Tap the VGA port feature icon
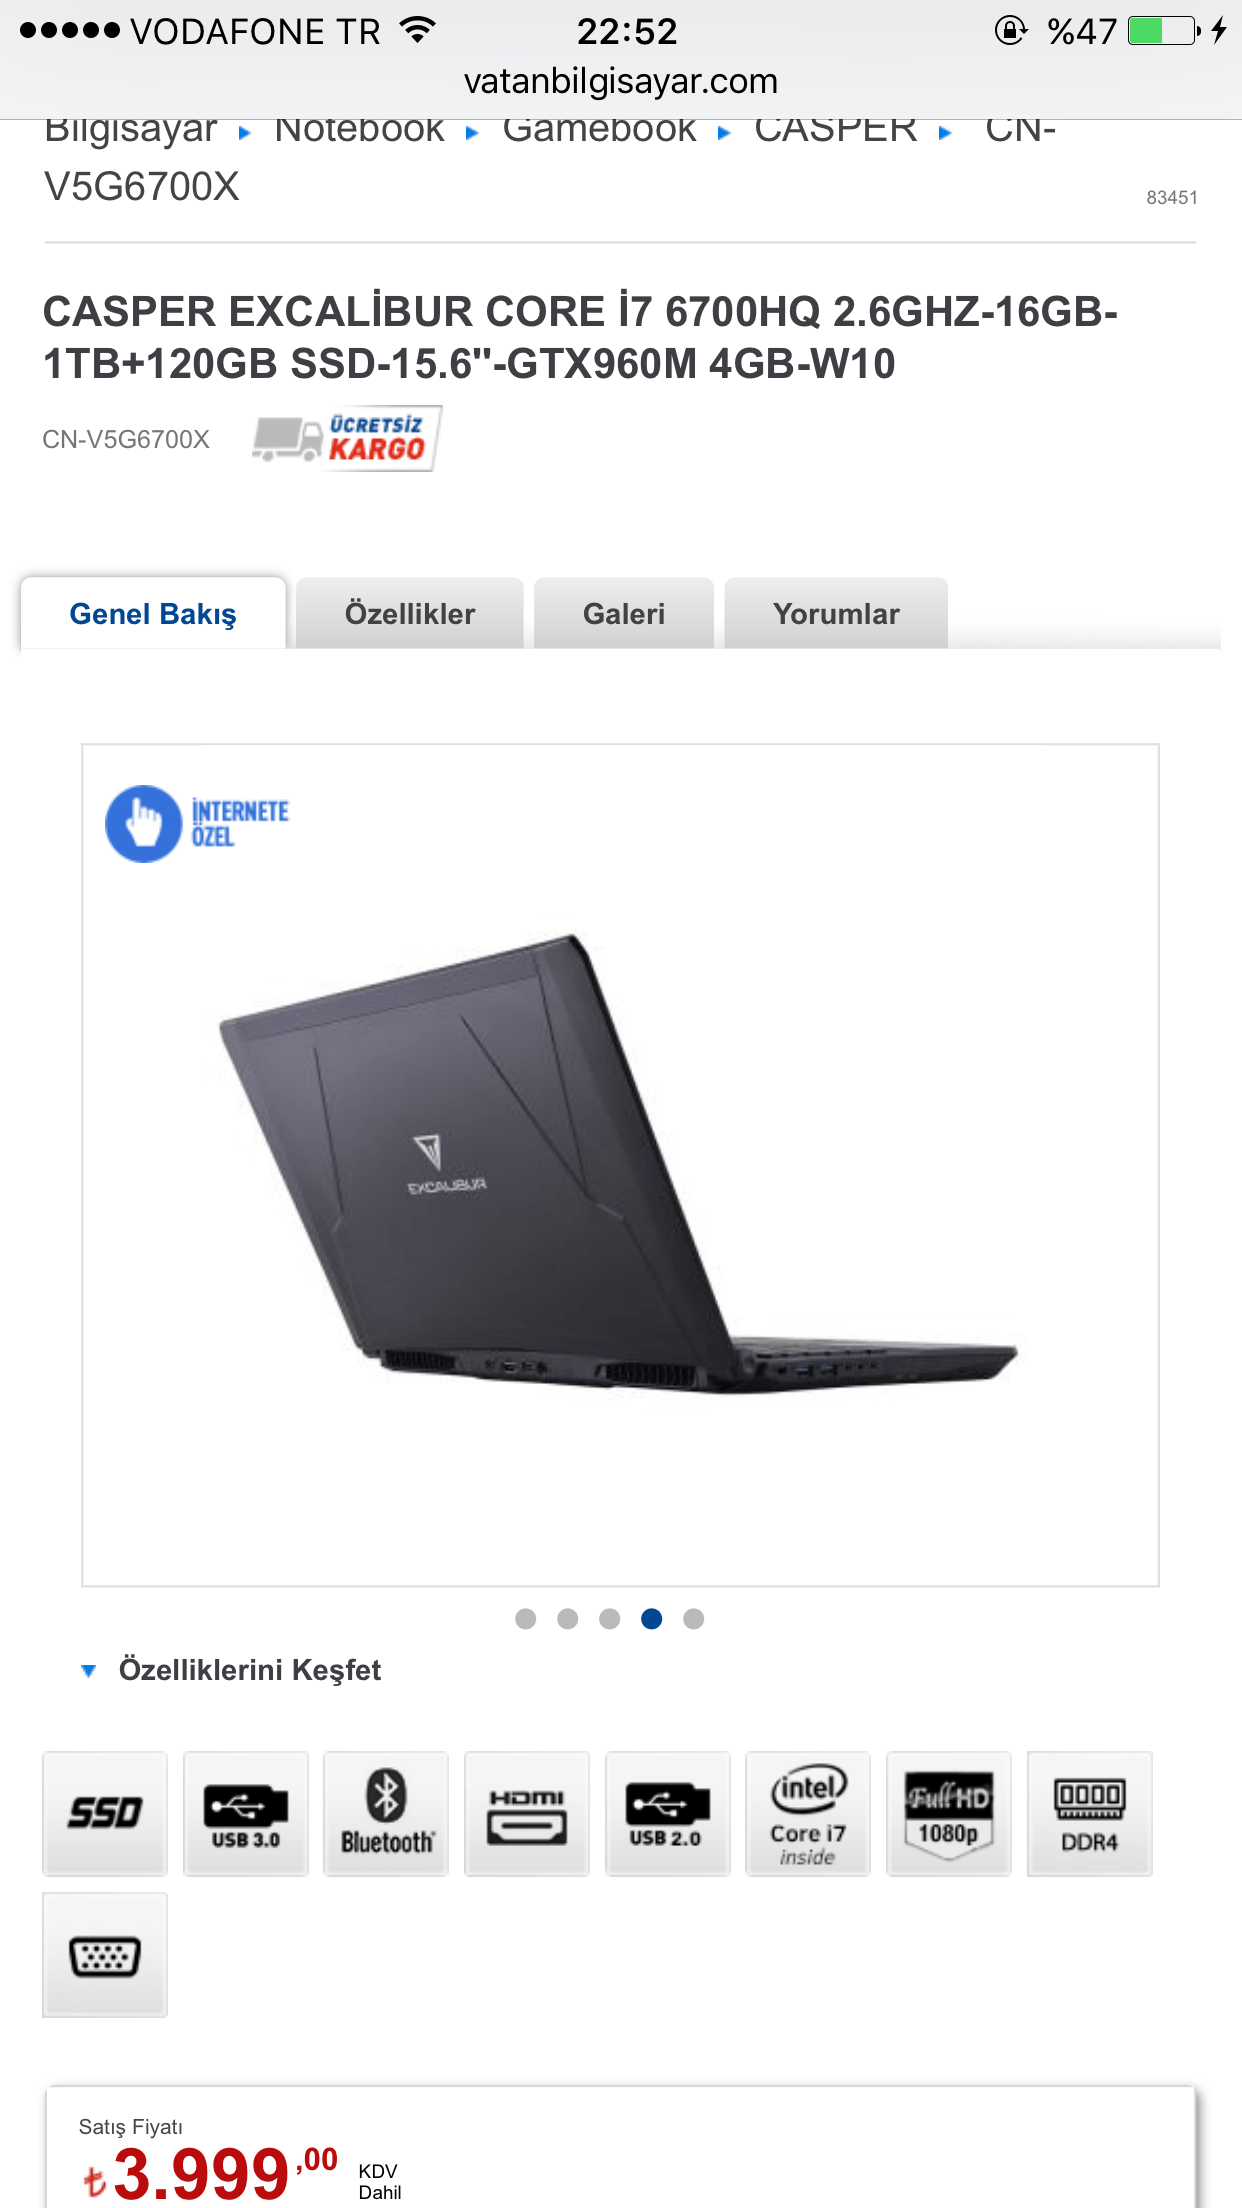The width and height of the screenshot is (1242, 2208). coord(105,1954)
